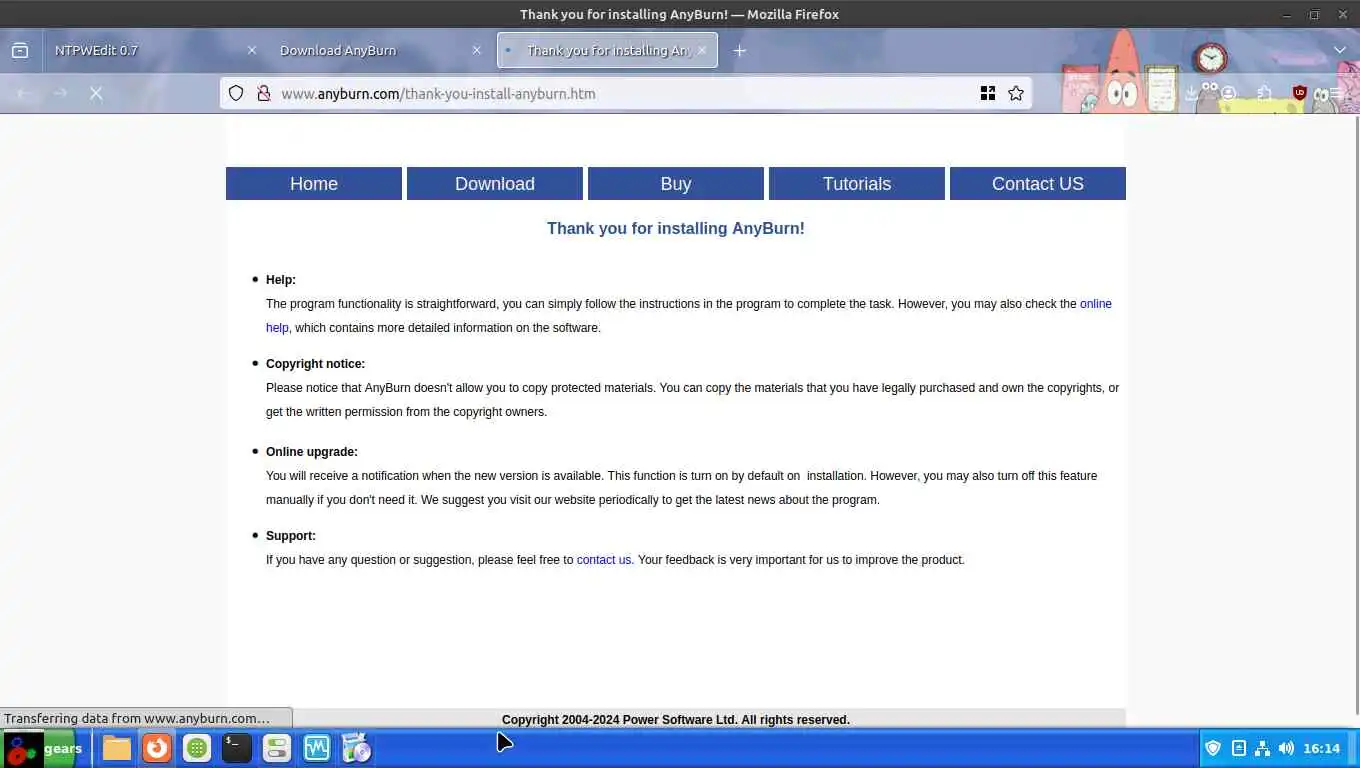Open a new tab with the plus button

tap(739, 50)
